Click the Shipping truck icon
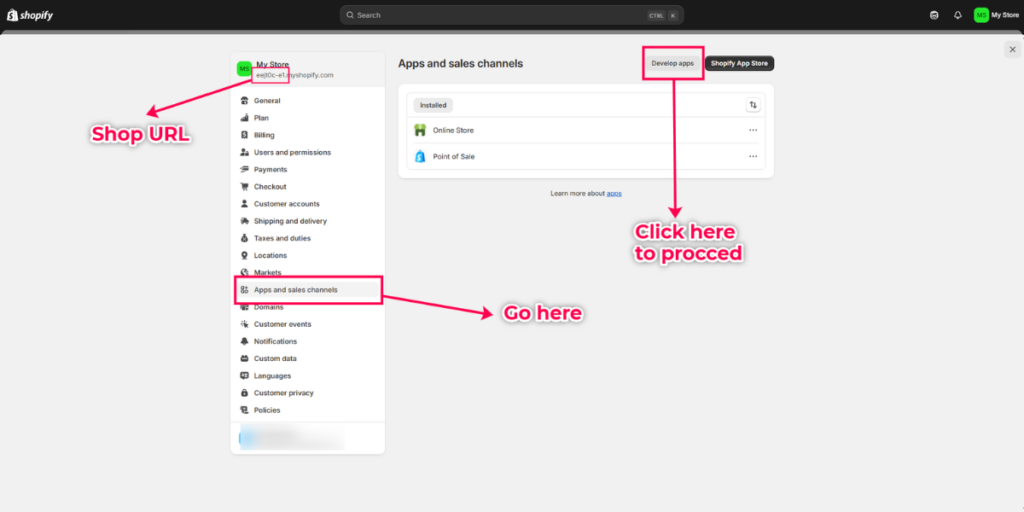Screen dimensions: 1024x512 pyautogui.click(x=244, y=221)
